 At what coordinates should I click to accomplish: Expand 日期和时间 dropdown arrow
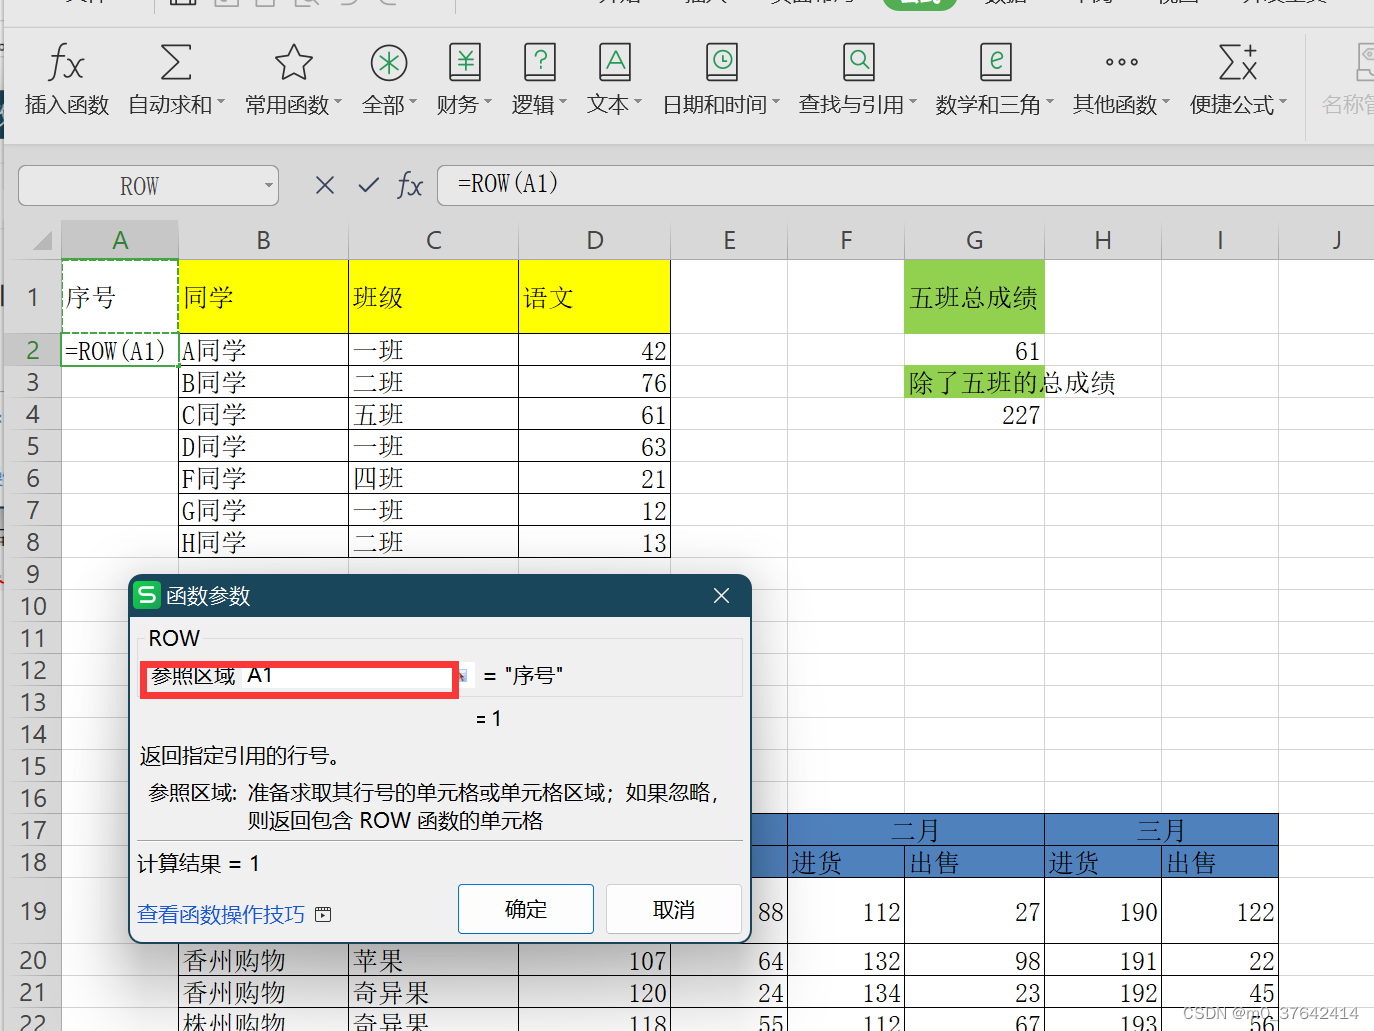tap(776, 103)
